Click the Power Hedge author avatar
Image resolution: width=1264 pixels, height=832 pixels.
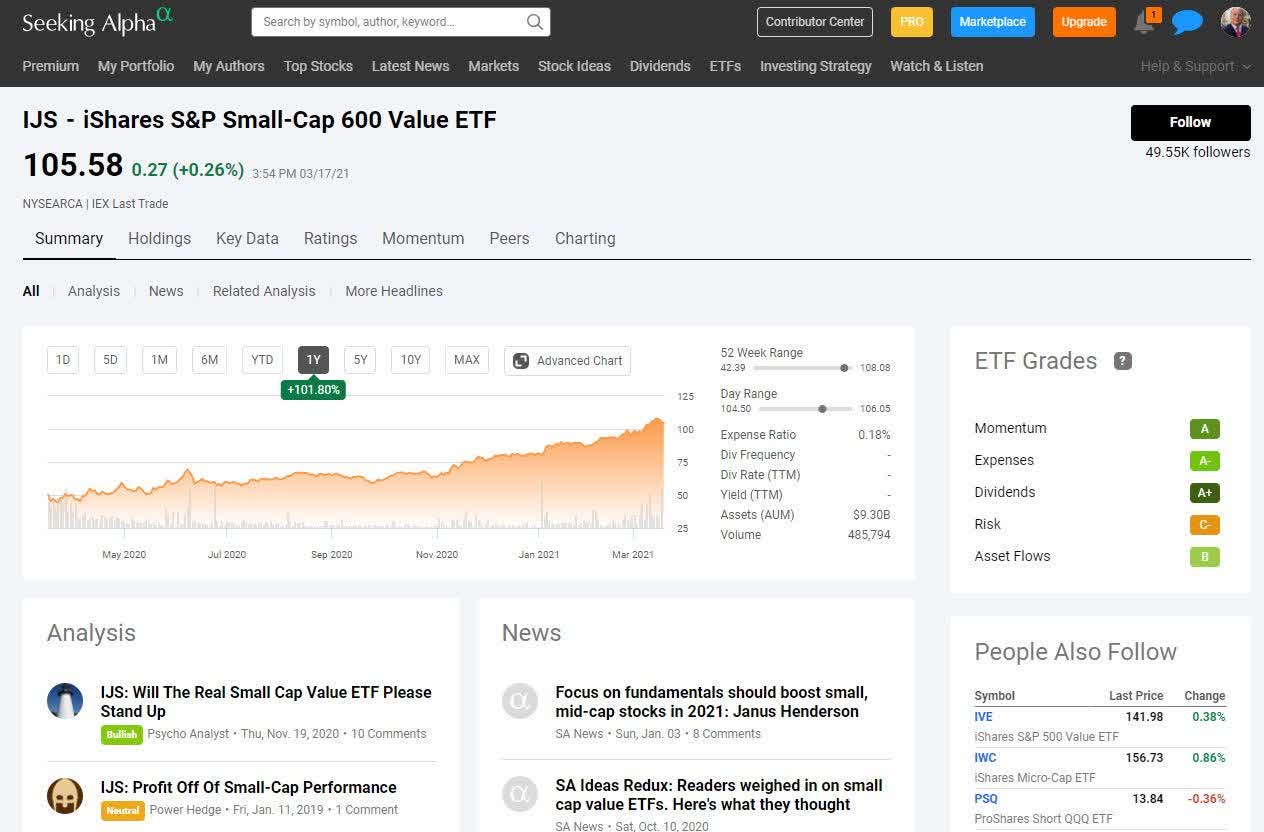tap(65, 796)
